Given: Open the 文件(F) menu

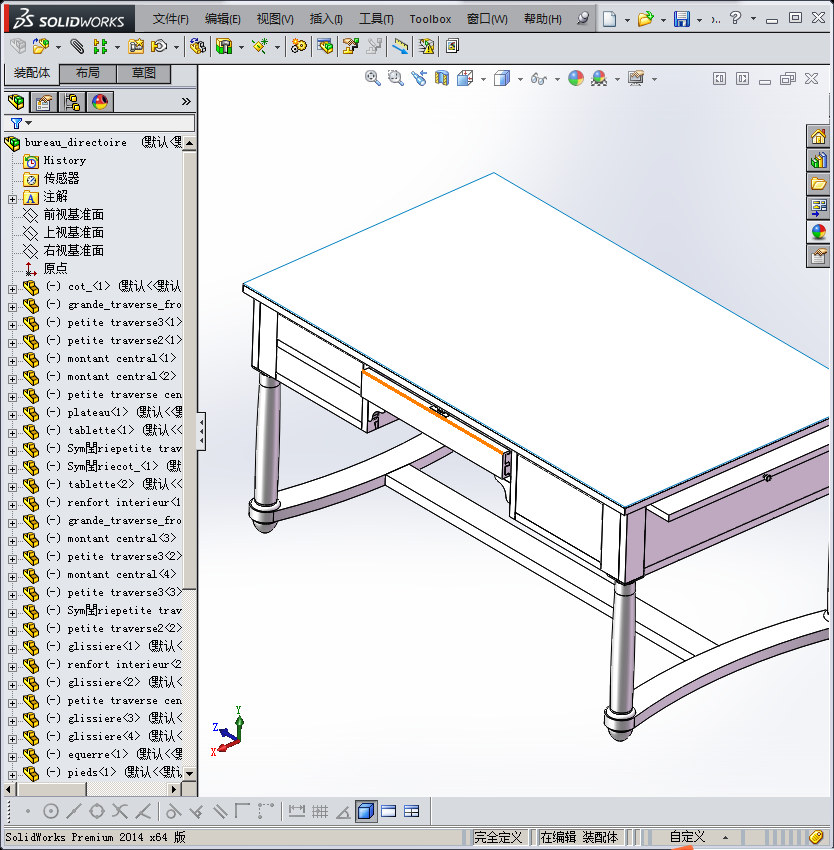Looking at the screenshot, I should coord(170,19).
